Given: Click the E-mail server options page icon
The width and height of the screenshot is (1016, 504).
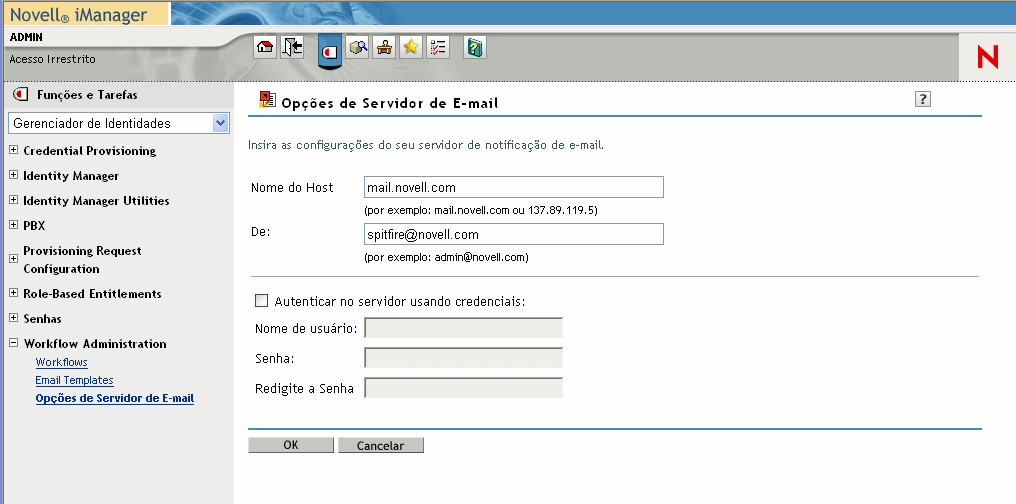Looking at the screenshot, I should pos(267,99).
